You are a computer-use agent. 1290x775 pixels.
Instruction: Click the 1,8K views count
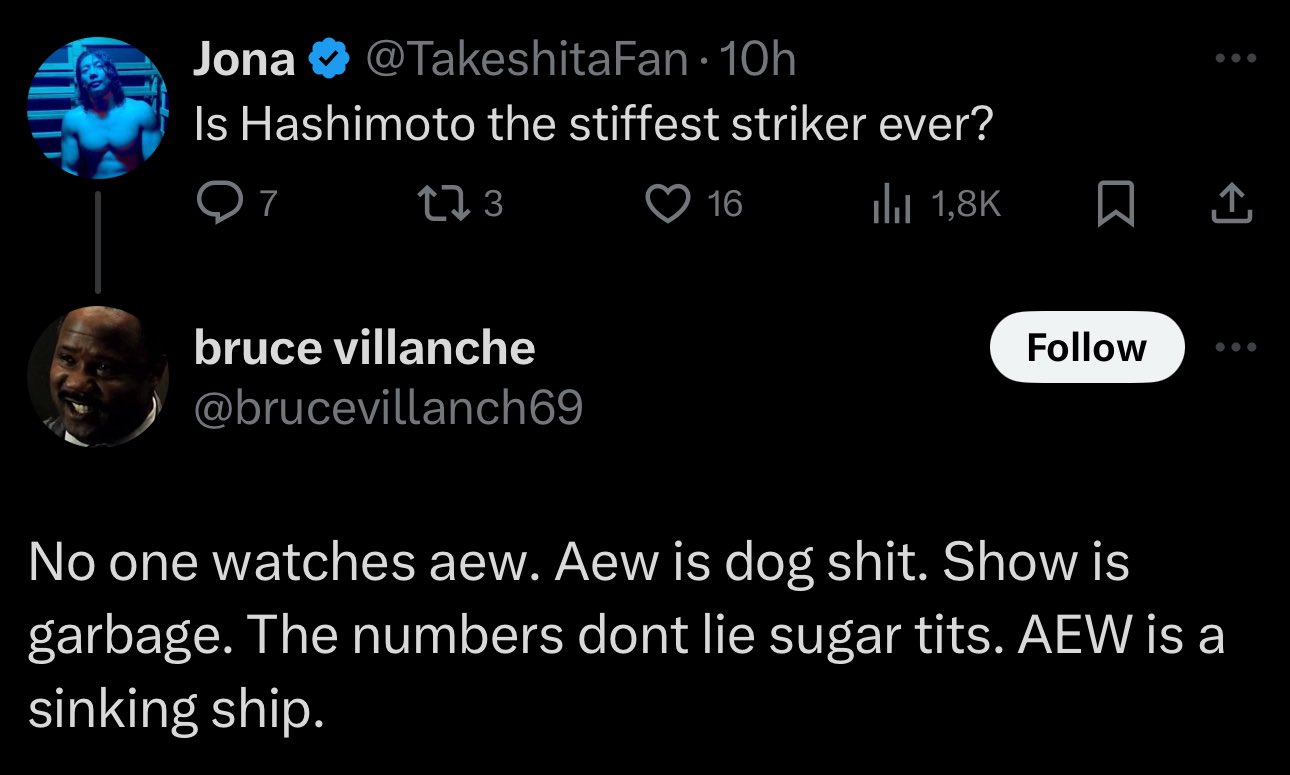point(965,204)
